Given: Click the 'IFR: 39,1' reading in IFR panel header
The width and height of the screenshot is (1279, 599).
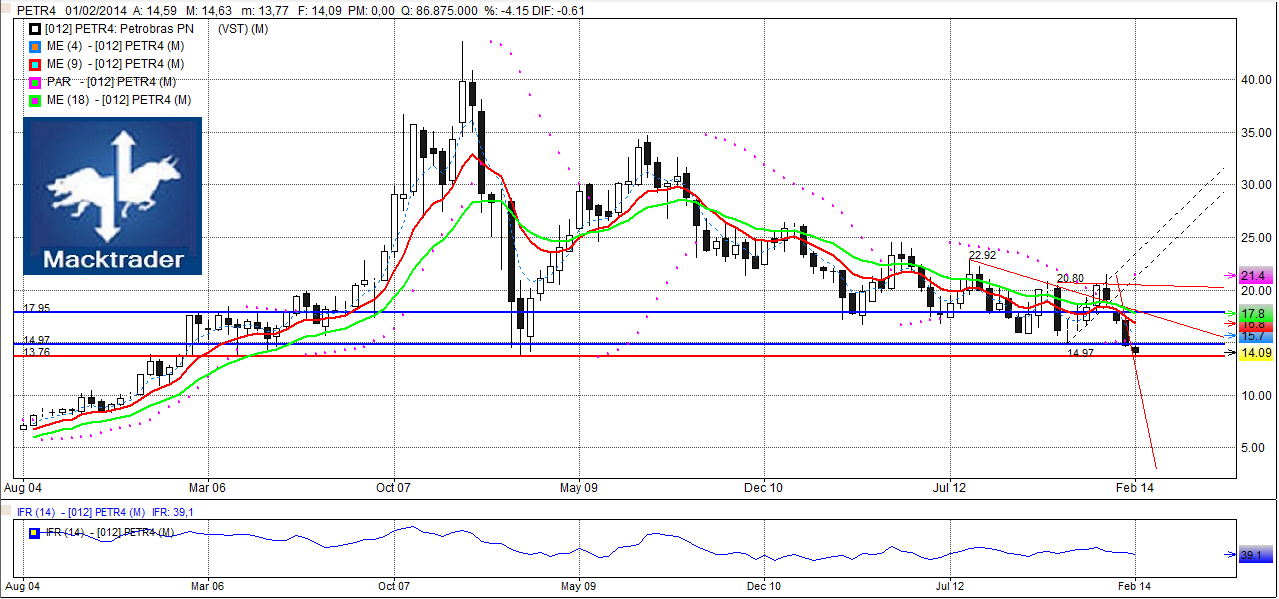Looking at the screenshot, I should [x=175, y=512].
